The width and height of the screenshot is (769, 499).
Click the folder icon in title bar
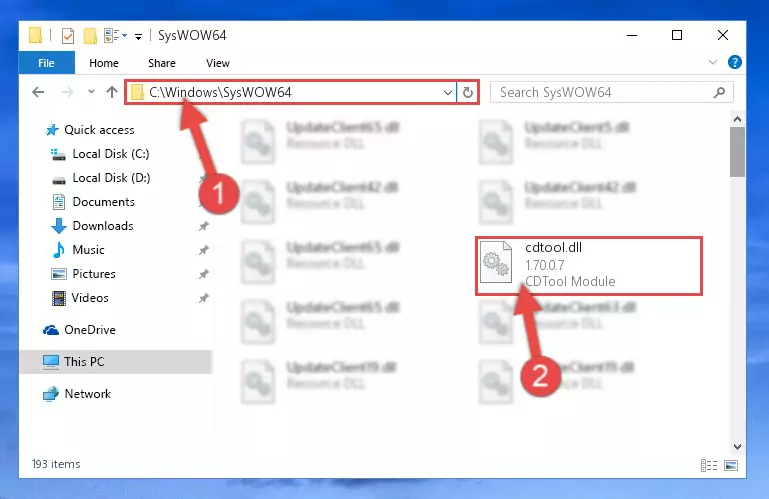[35, 36]
